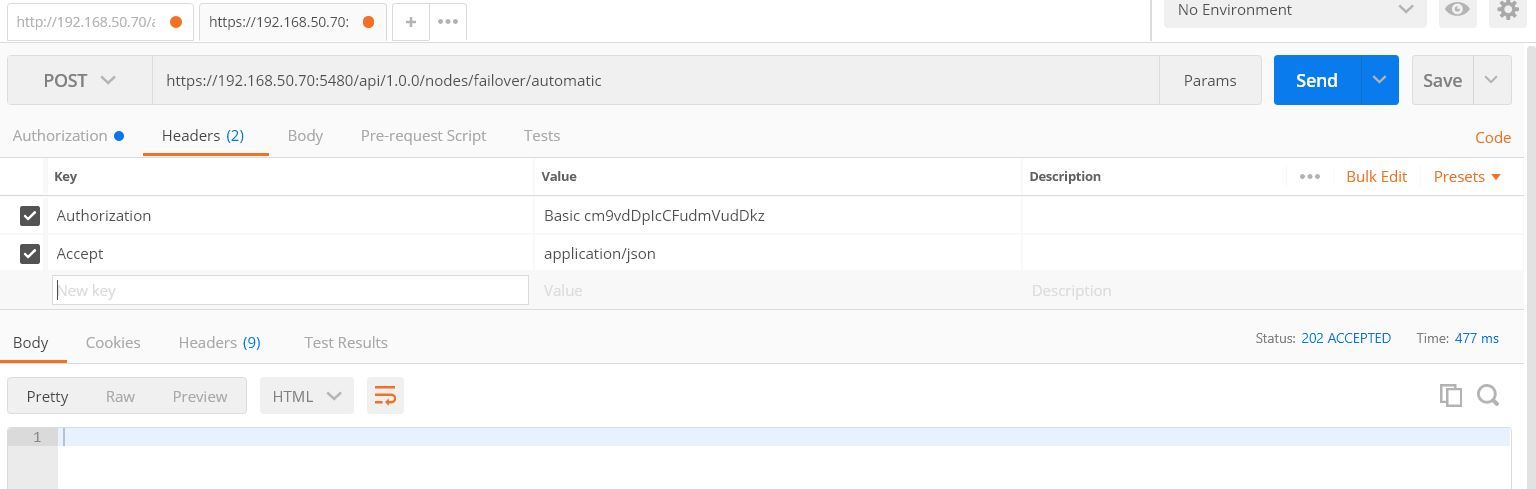Viewport: 1536px width, 489px height.
Task: Select the Pretty response view
Action: 47,396
